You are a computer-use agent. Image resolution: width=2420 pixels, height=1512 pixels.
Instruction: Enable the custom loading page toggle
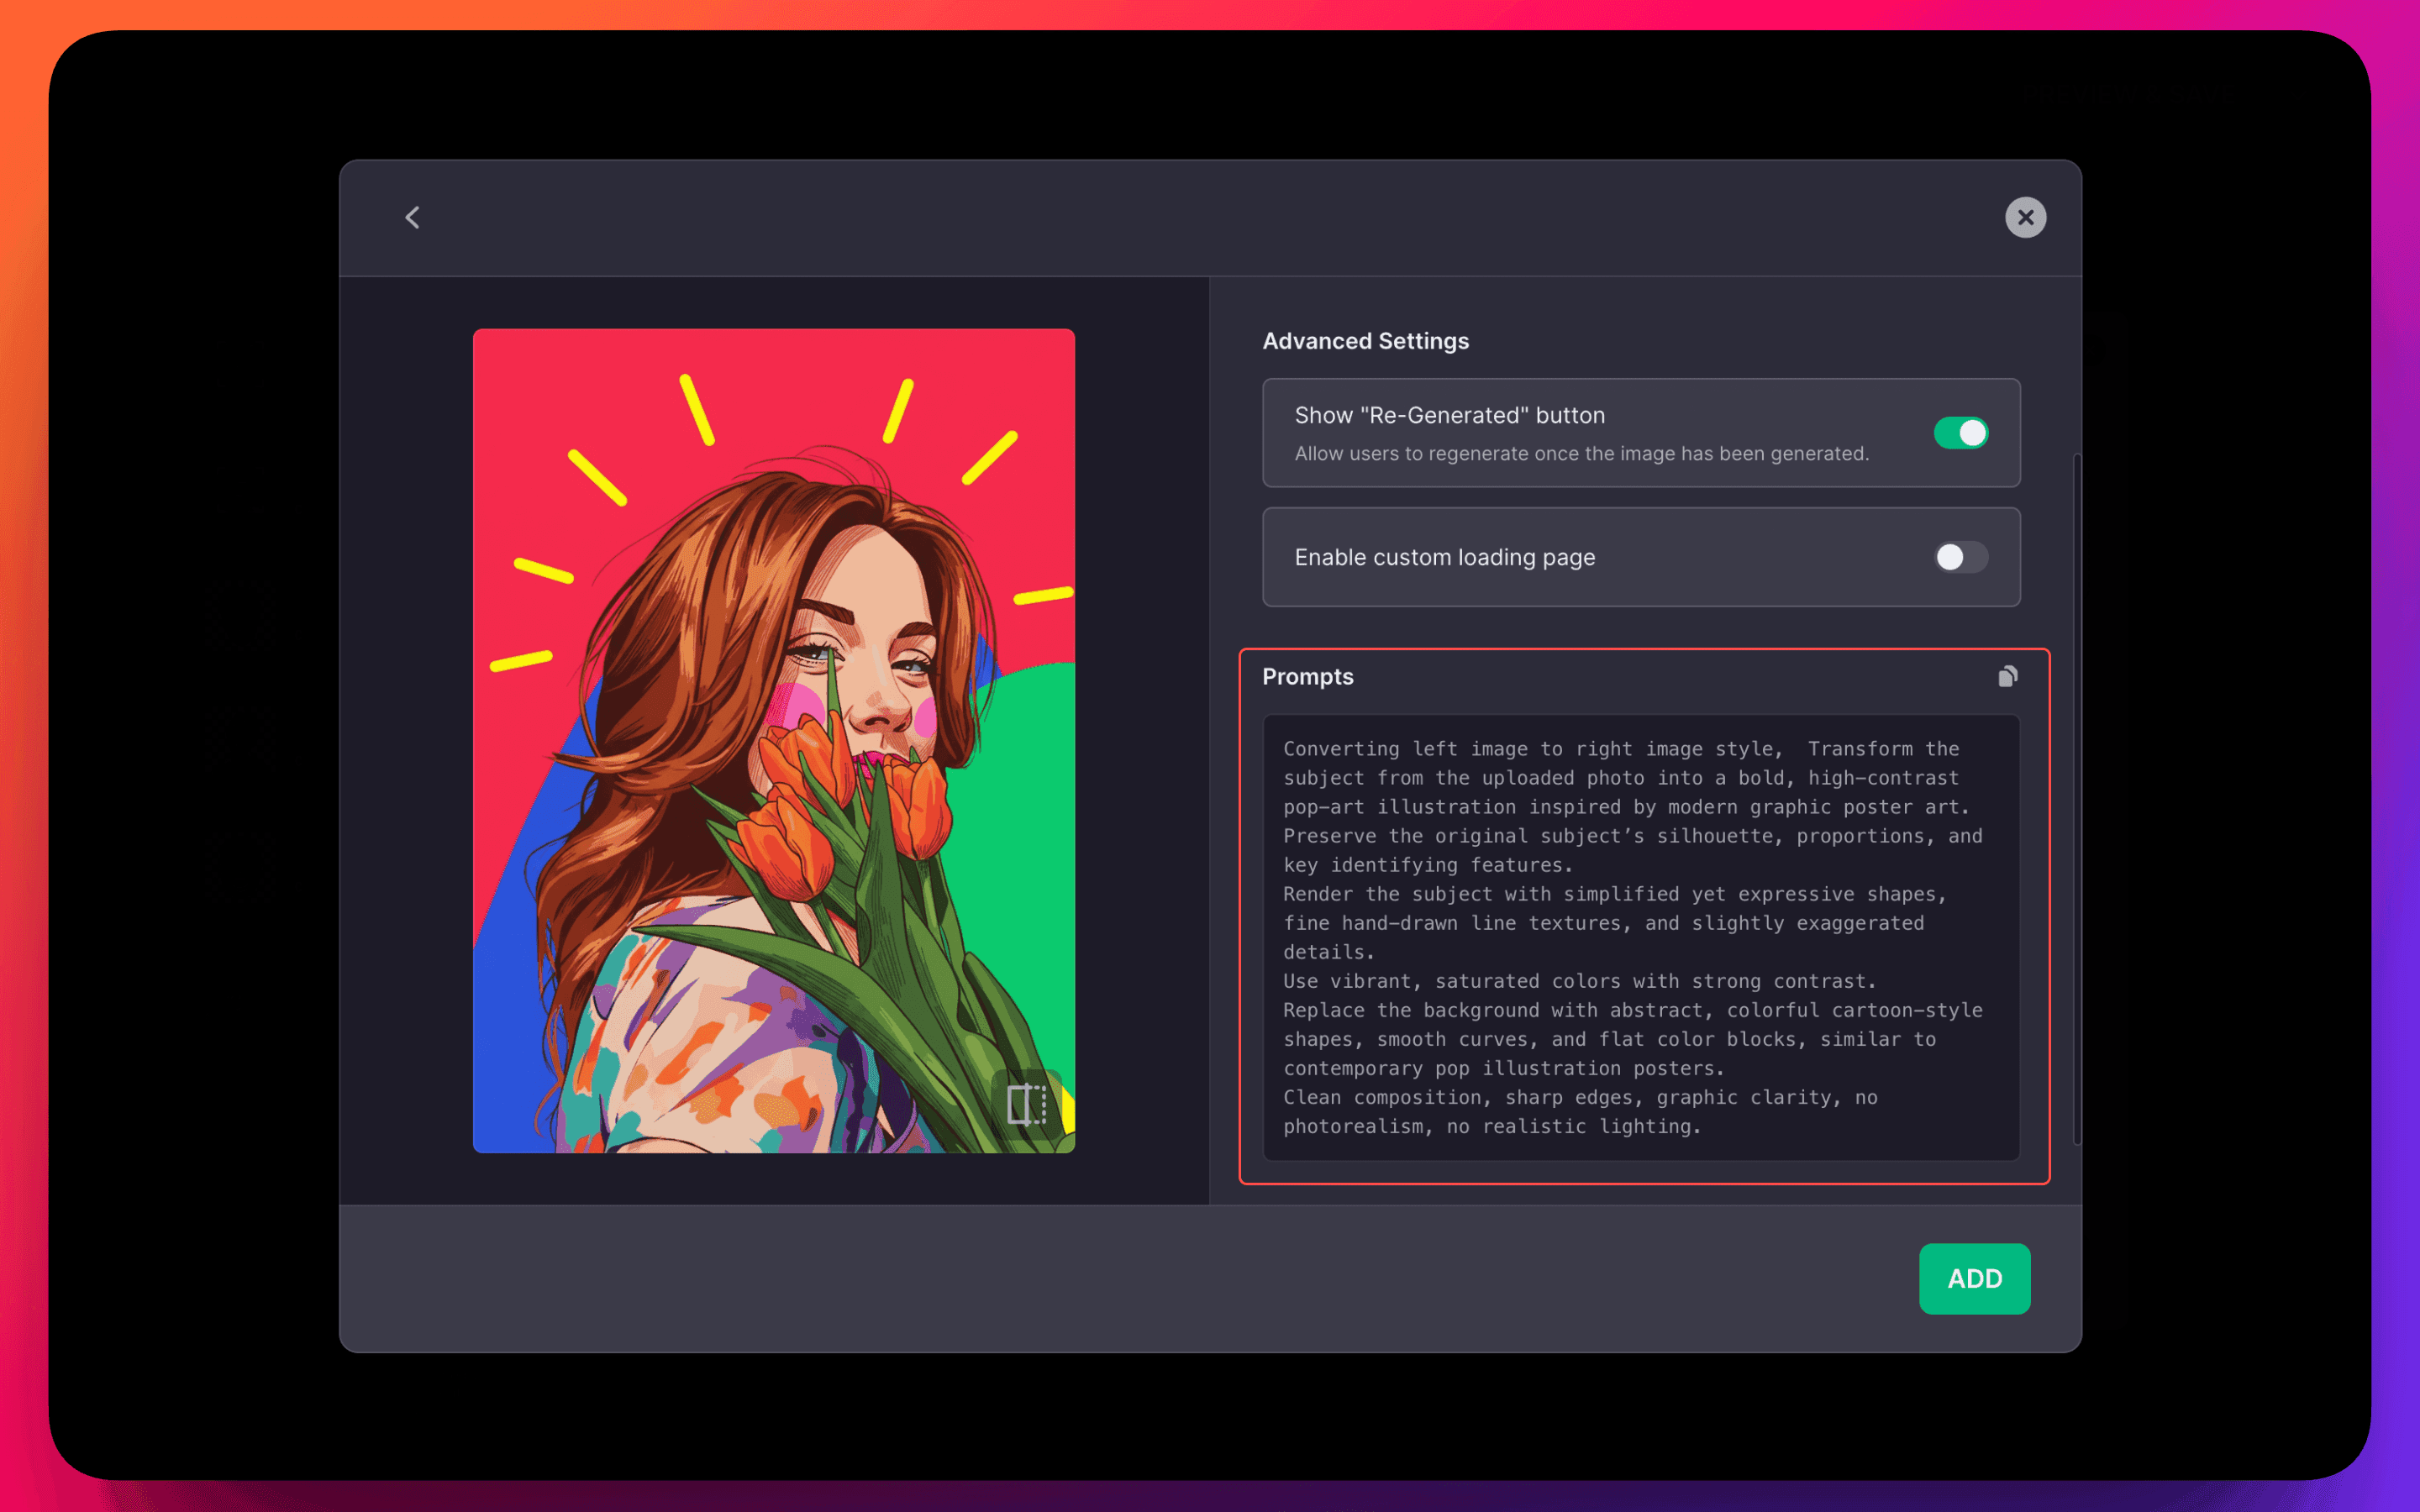click(1960, 557)
